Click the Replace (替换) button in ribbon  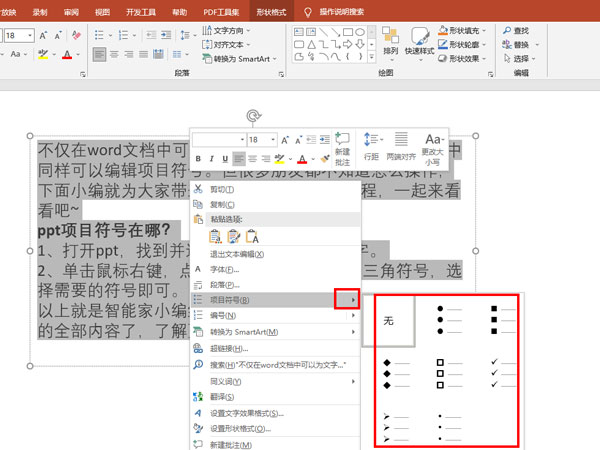(x=521, y=44)
